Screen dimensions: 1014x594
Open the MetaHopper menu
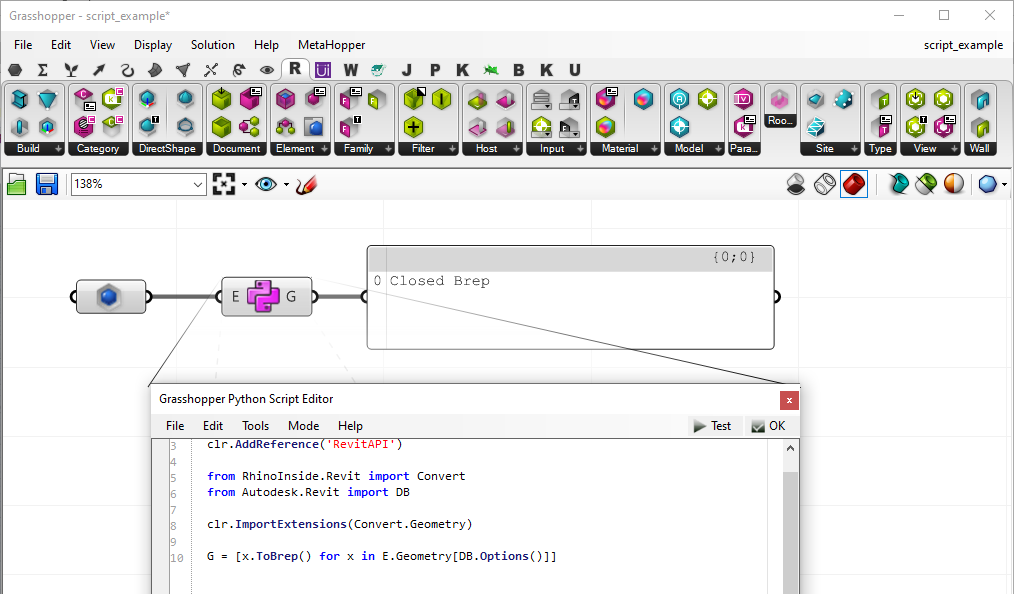coord(331,45)
